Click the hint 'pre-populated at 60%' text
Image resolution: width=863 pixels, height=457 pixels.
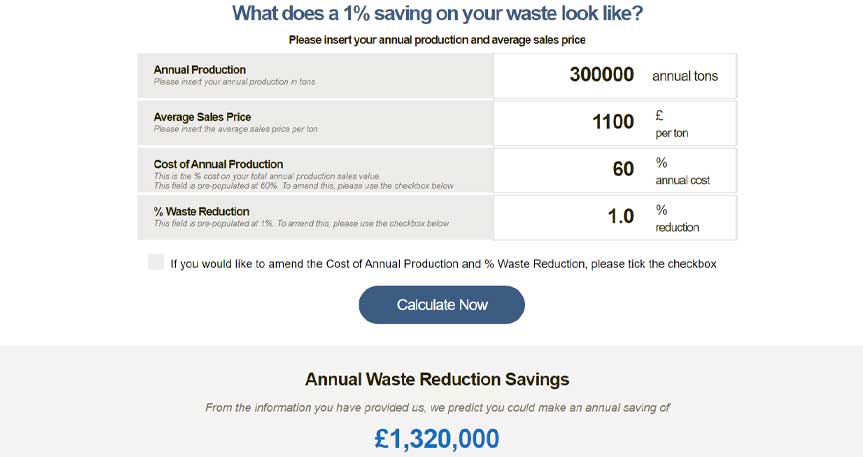[304, 186]
